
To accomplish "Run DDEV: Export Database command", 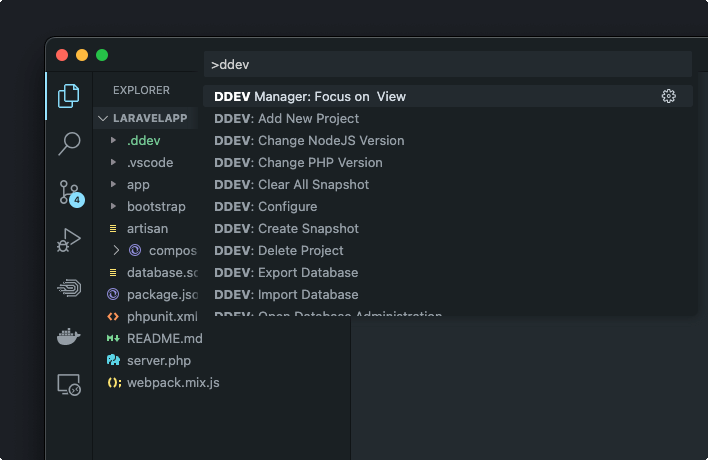I will tap(447, 272).
